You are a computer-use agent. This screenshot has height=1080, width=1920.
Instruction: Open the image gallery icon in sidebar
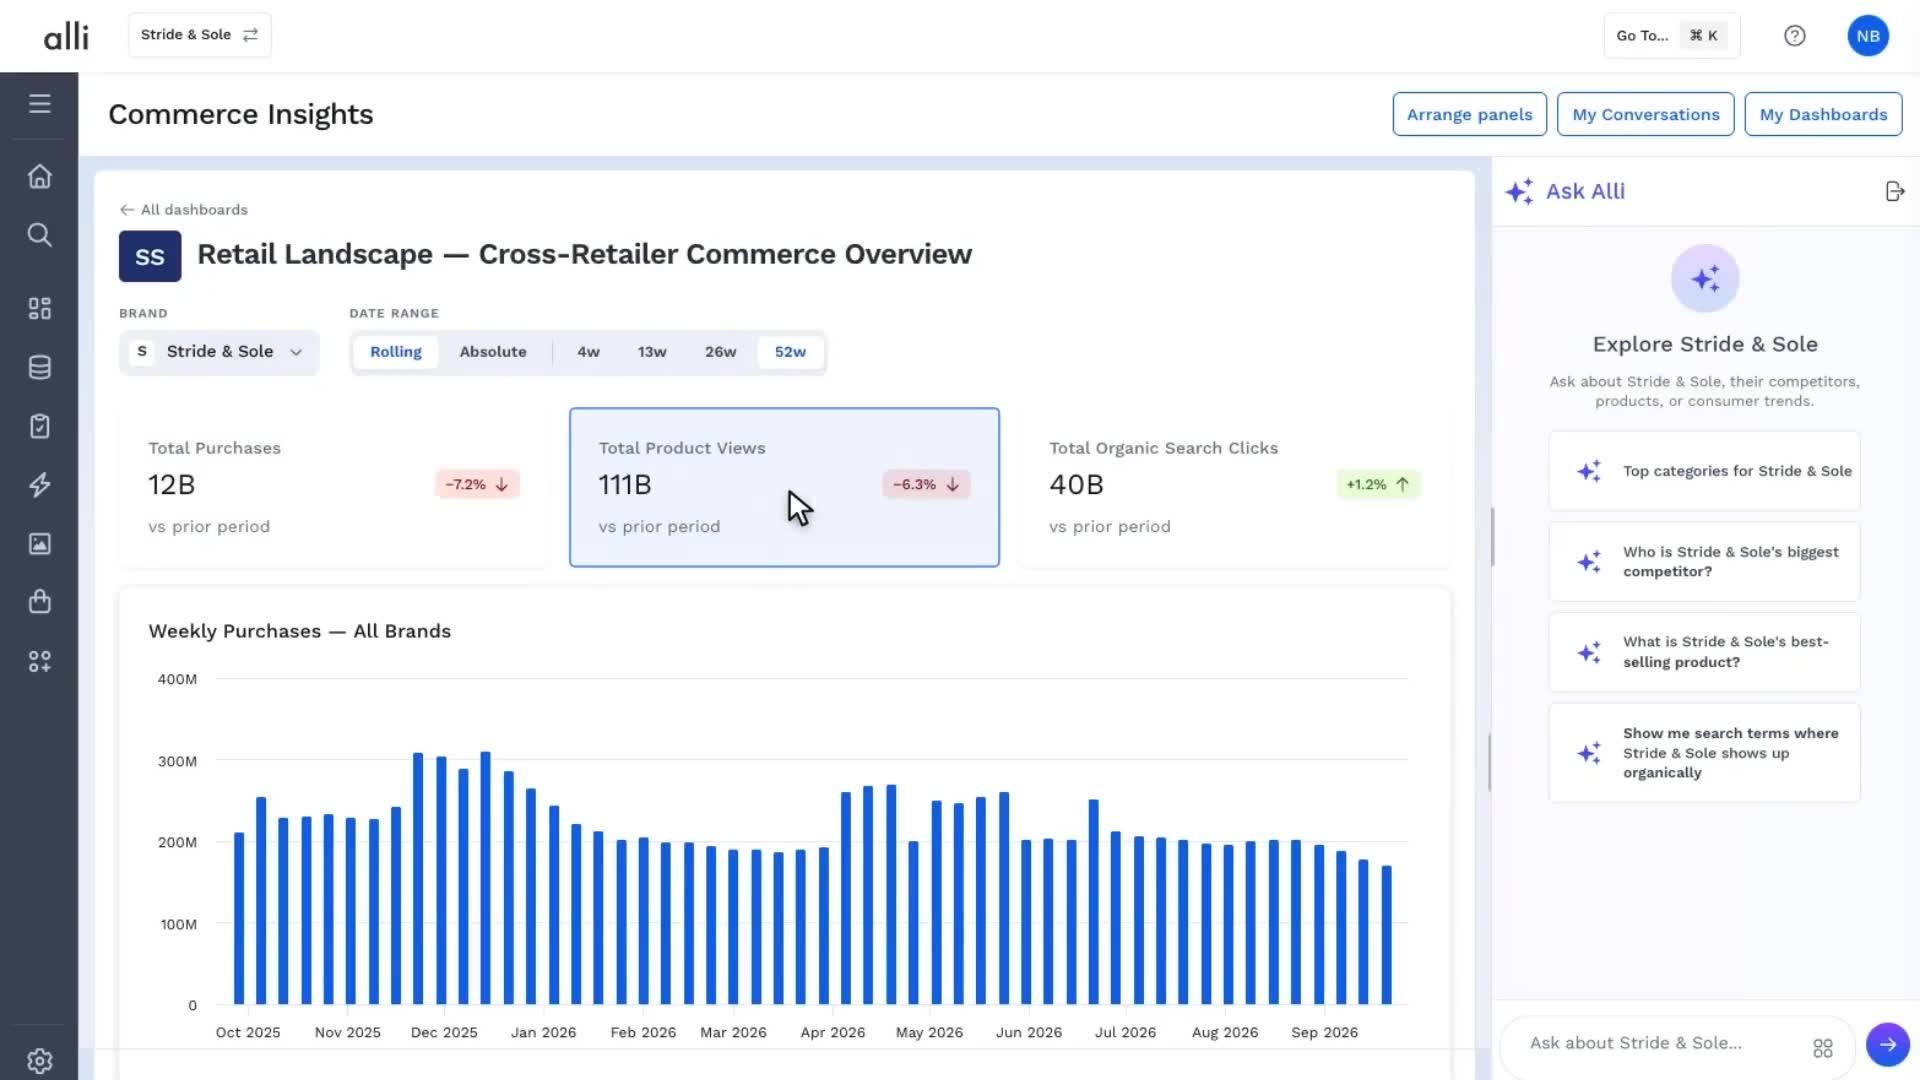tap(39, 544)
